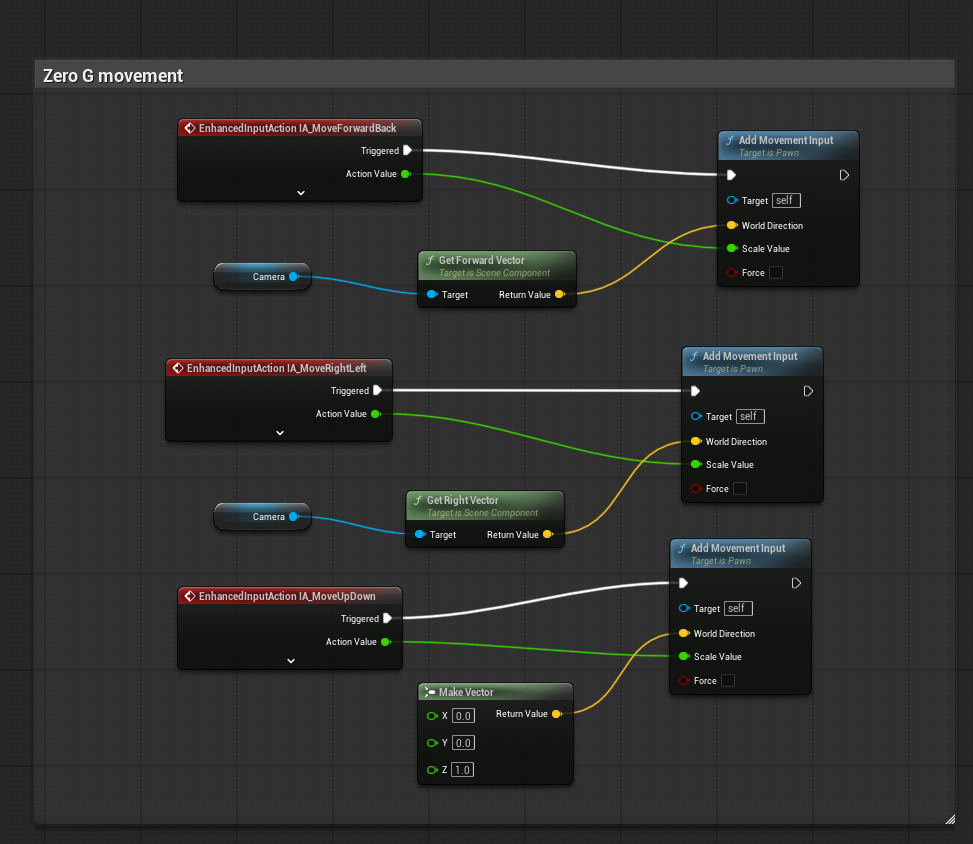Expand the IA_MoveUpDown node's extra pins
The image size is (973, 844).
coord(290,661)
